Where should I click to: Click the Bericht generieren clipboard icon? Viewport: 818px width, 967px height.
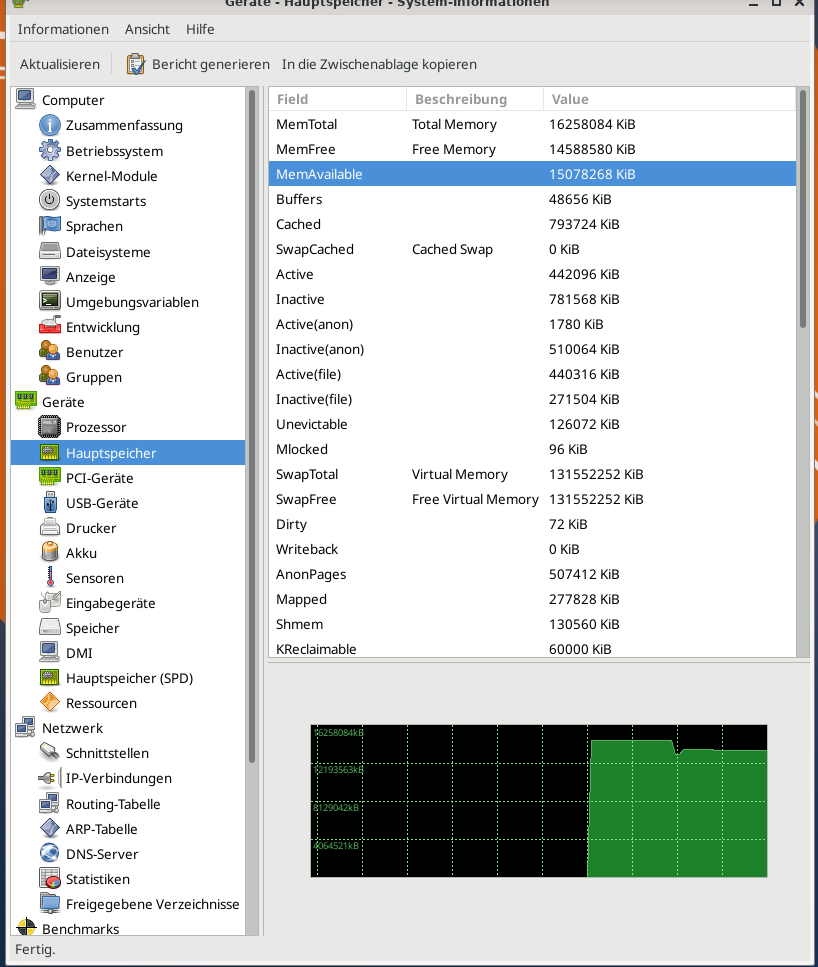point(136,64)
